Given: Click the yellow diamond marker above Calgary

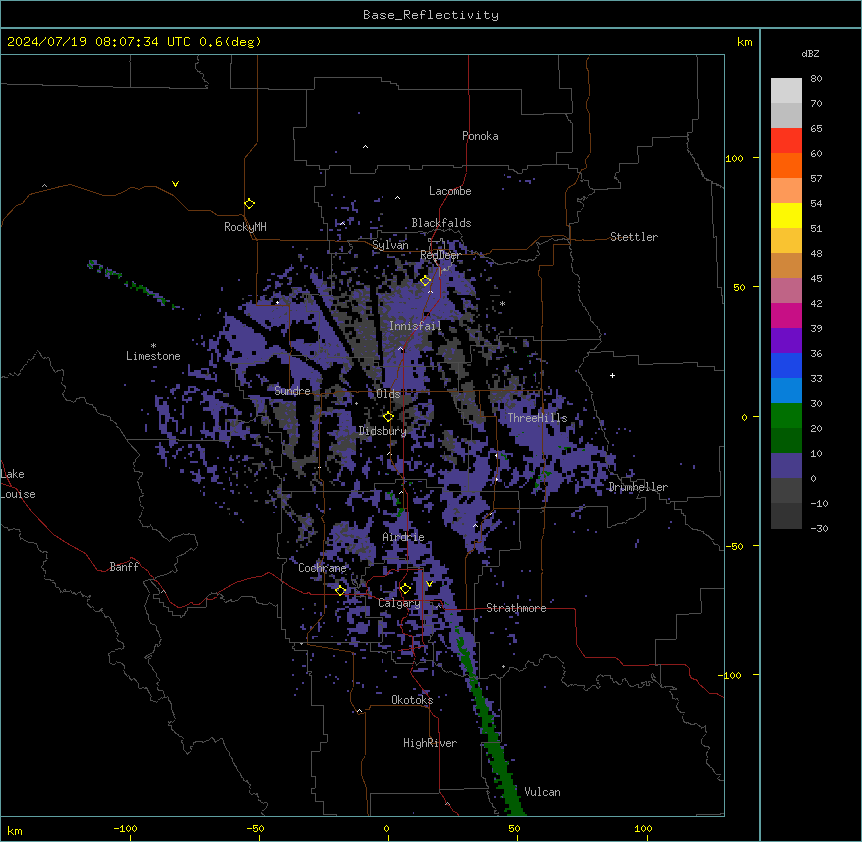Looking at the screenshot, I should click(x=405, y=589).
